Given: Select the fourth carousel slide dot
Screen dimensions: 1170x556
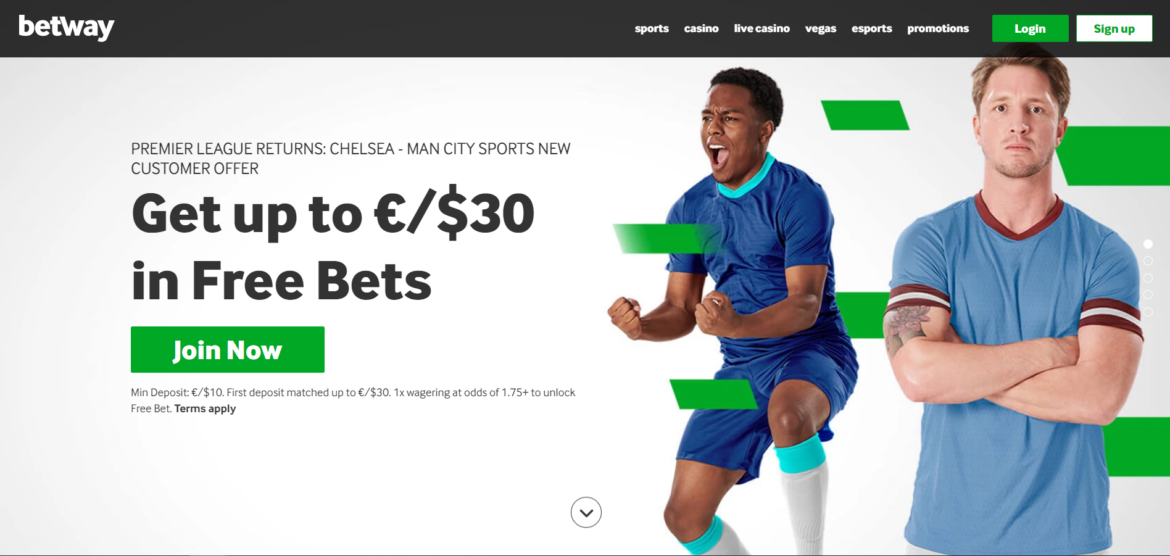Looking at the screenshot, I should pyautogui.click(x=1148, y=295).
